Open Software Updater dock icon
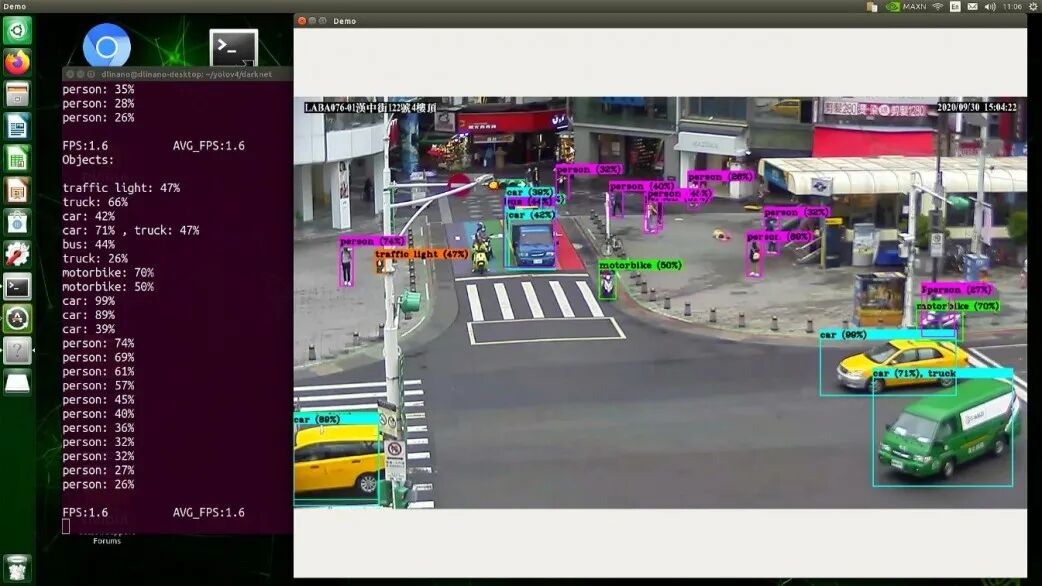1042x586 pixels. (17, 318)
